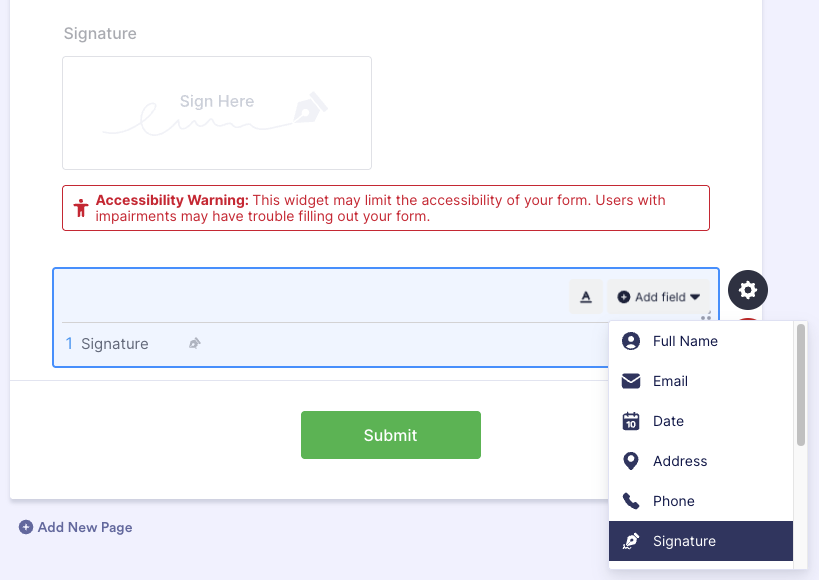Click the Email envelope icon

629,381
